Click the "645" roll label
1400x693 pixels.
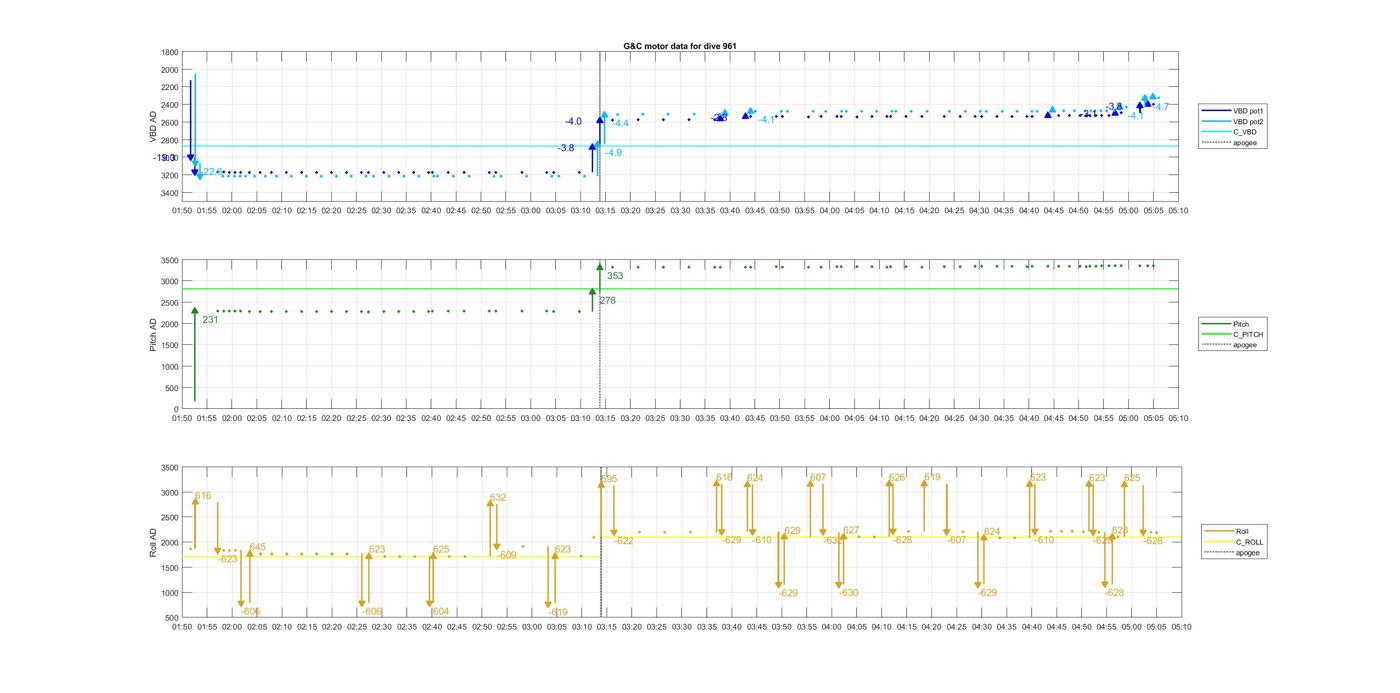click(x=257, y=547)
